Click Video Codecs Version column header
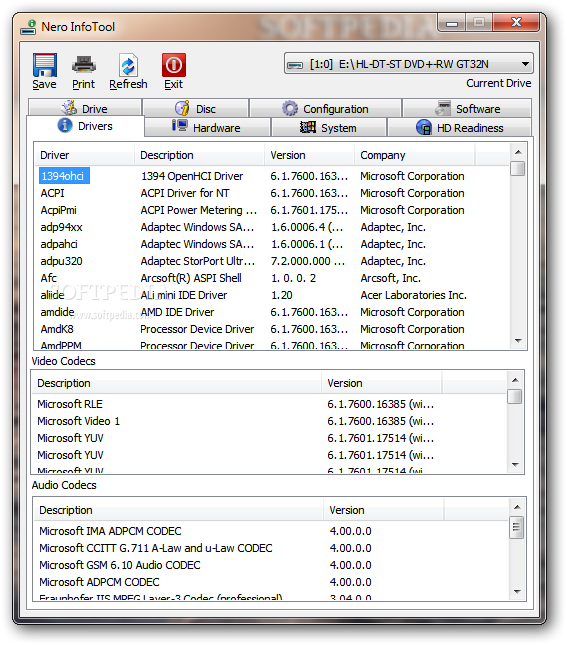 click(382, 383)
